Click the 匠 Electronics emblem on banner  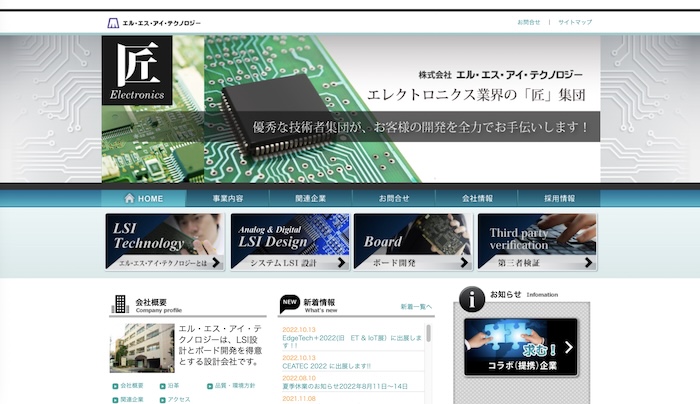point(137,71)
